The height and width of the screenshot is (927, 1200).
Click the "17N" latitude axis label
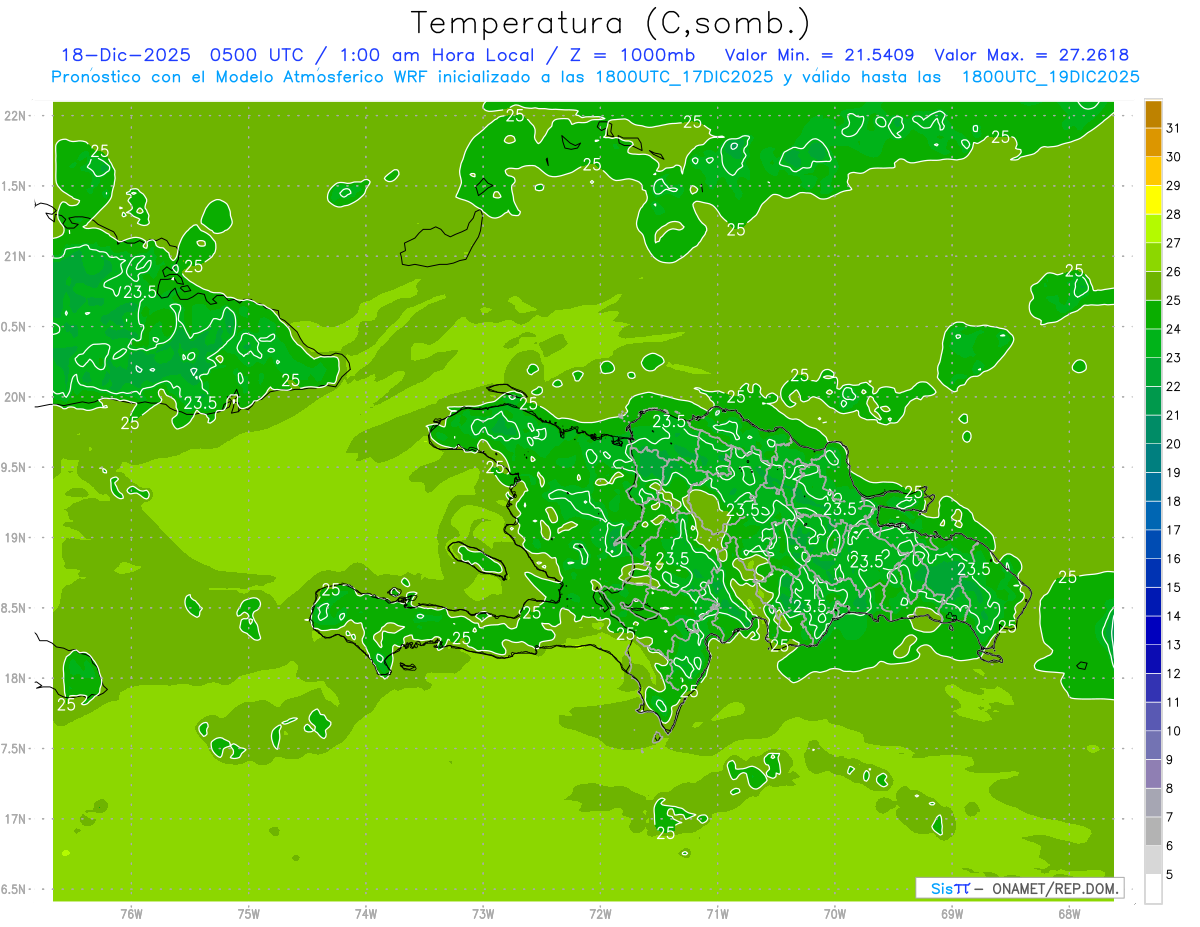[15, 820]
